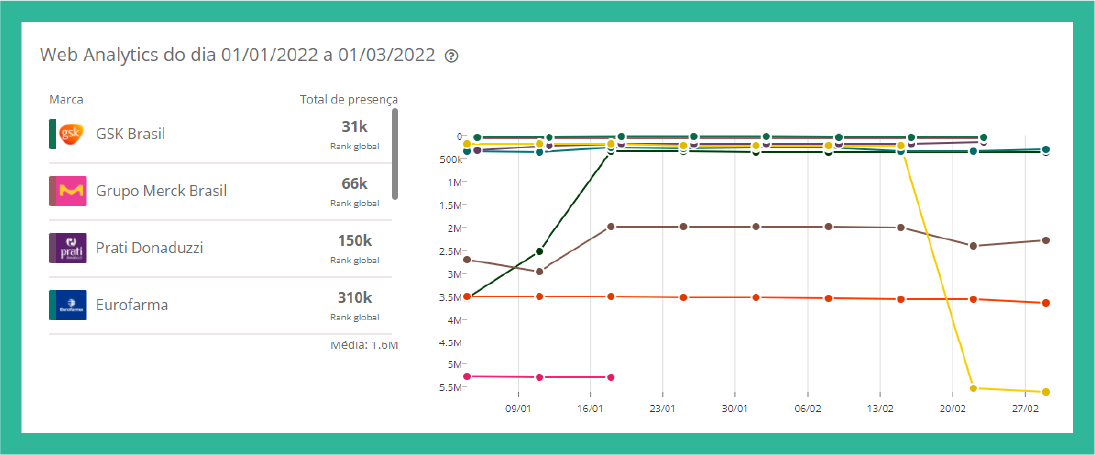Click the GSK orange logo icon
This screenshot has width=1095, height=455.
(x=71, y=134)
